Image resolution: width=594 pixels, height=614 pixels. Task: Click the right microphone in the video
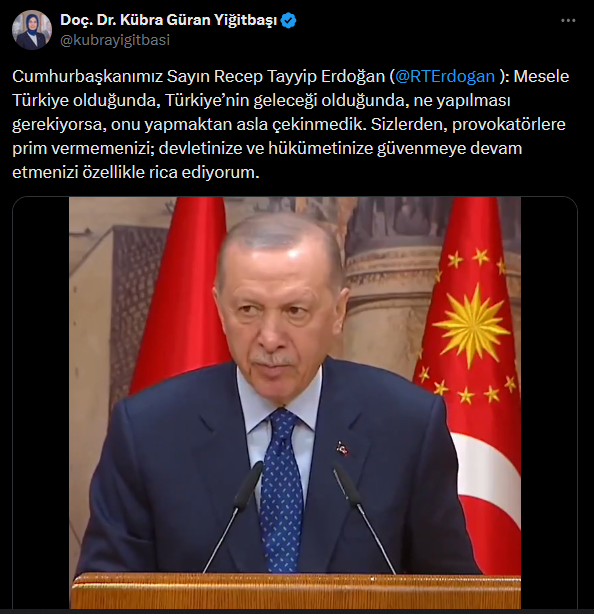(361, 516)
